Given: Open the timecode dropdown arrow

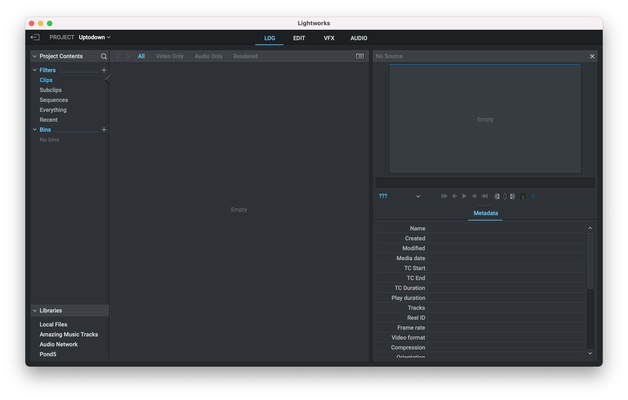Looking at the screenshot, I should 418,197.
